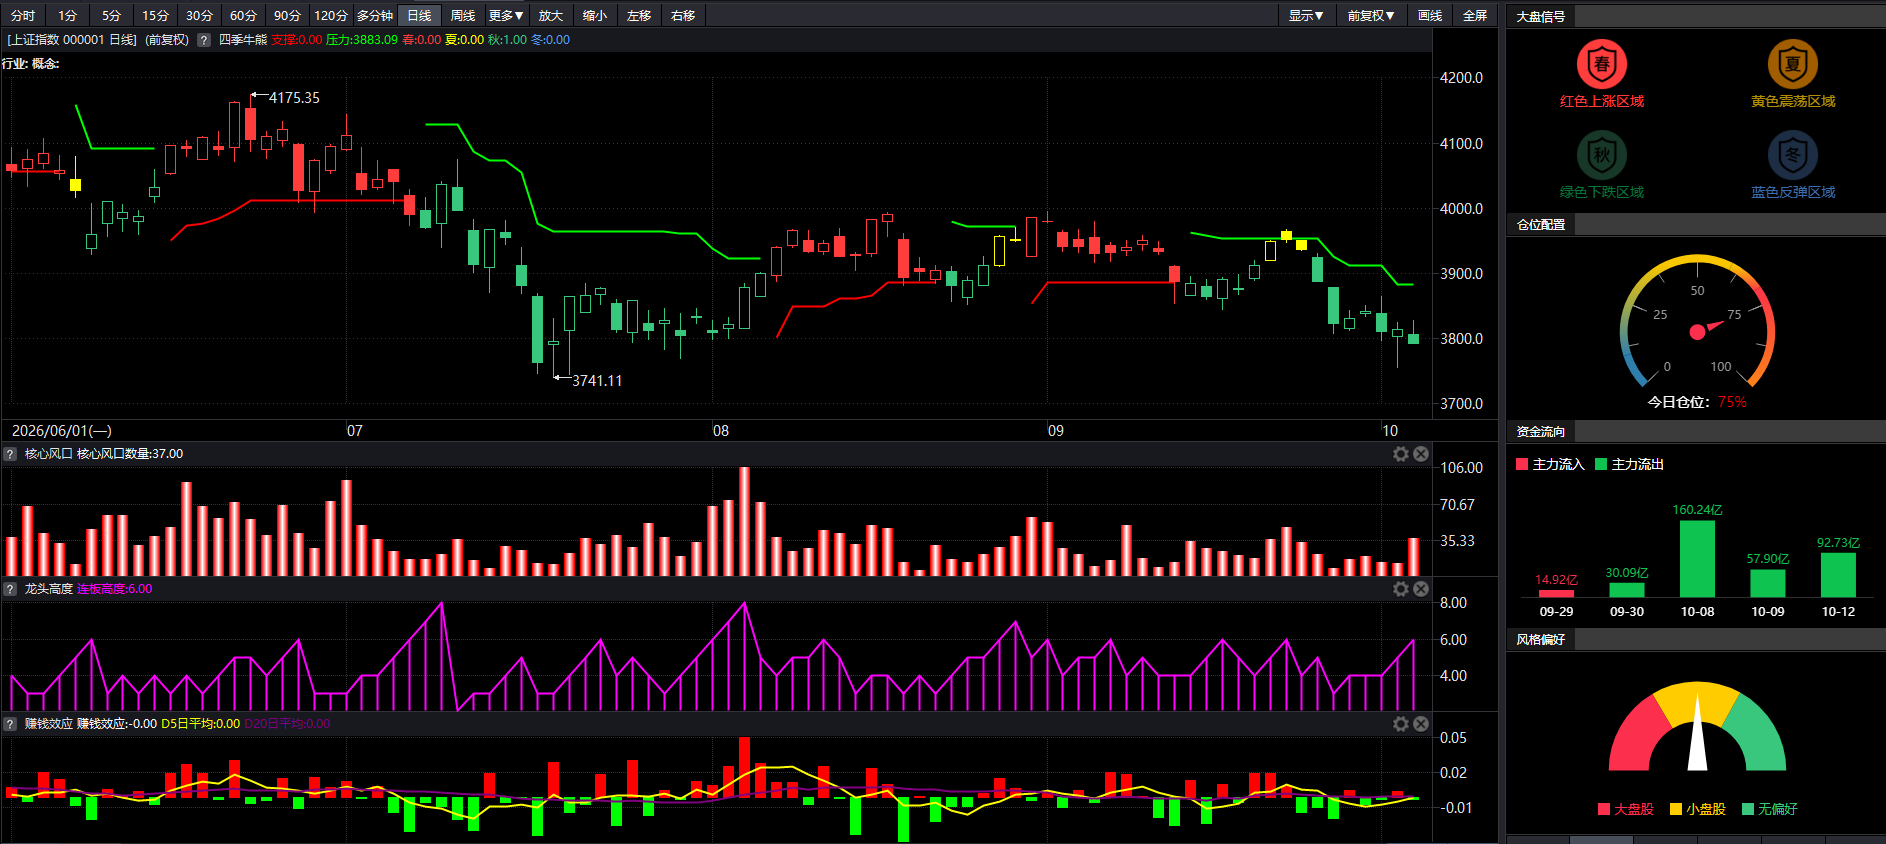Open settings gear for 核心风口 indicator
The height and width of the screenshot is (844, 1886).
click(1401, 454)
